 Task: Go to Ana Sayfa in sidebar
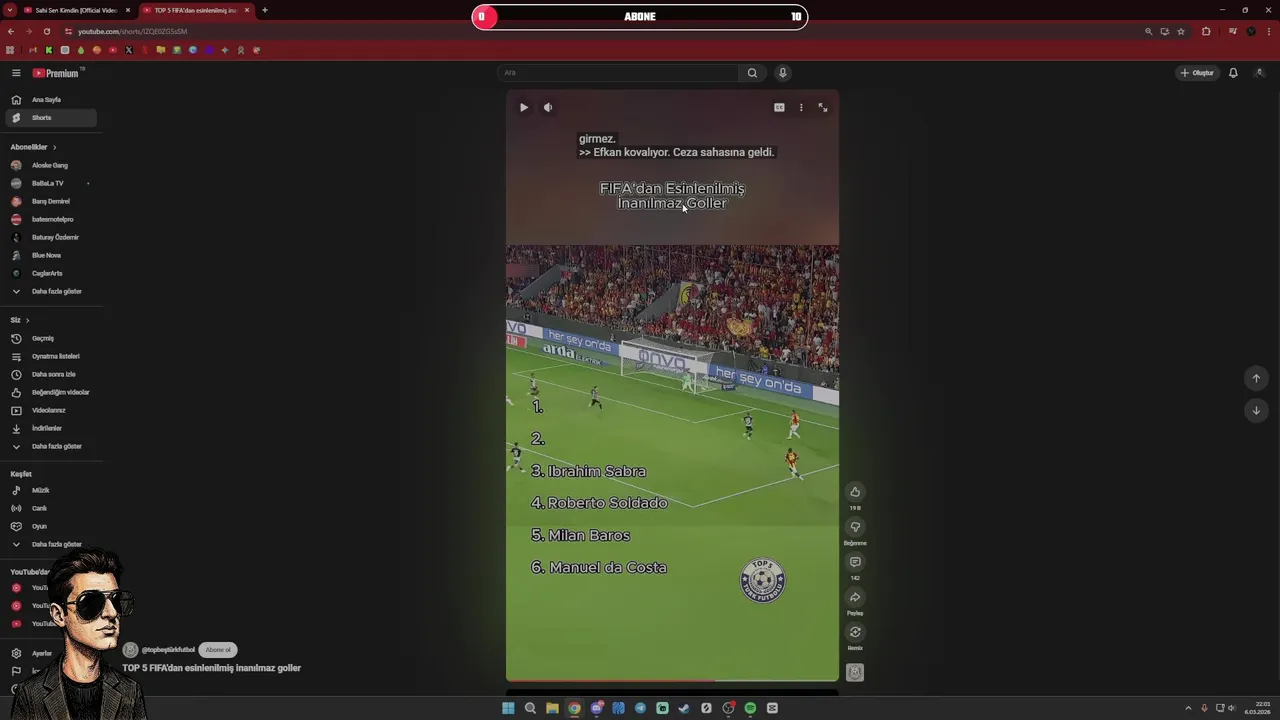[50, 100]
